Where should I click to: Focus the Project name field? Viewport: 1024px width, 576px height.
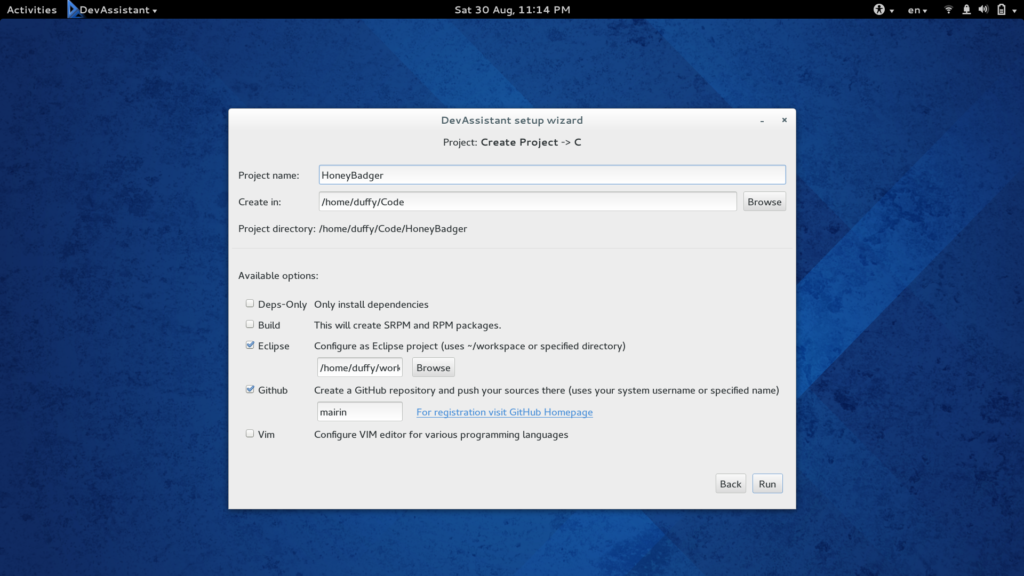coord(552,175)
